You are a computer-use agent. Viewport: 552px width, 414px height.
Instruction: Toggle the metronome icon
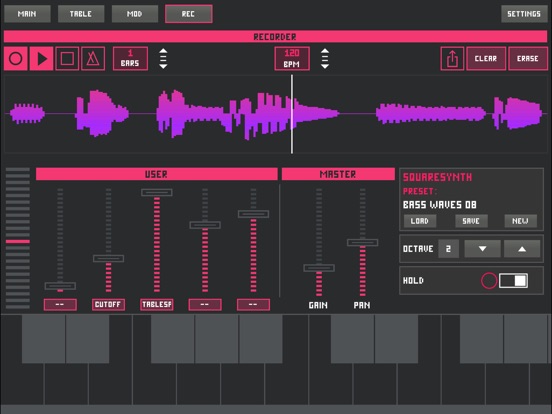pyautogui.click(x=93, y=58)
